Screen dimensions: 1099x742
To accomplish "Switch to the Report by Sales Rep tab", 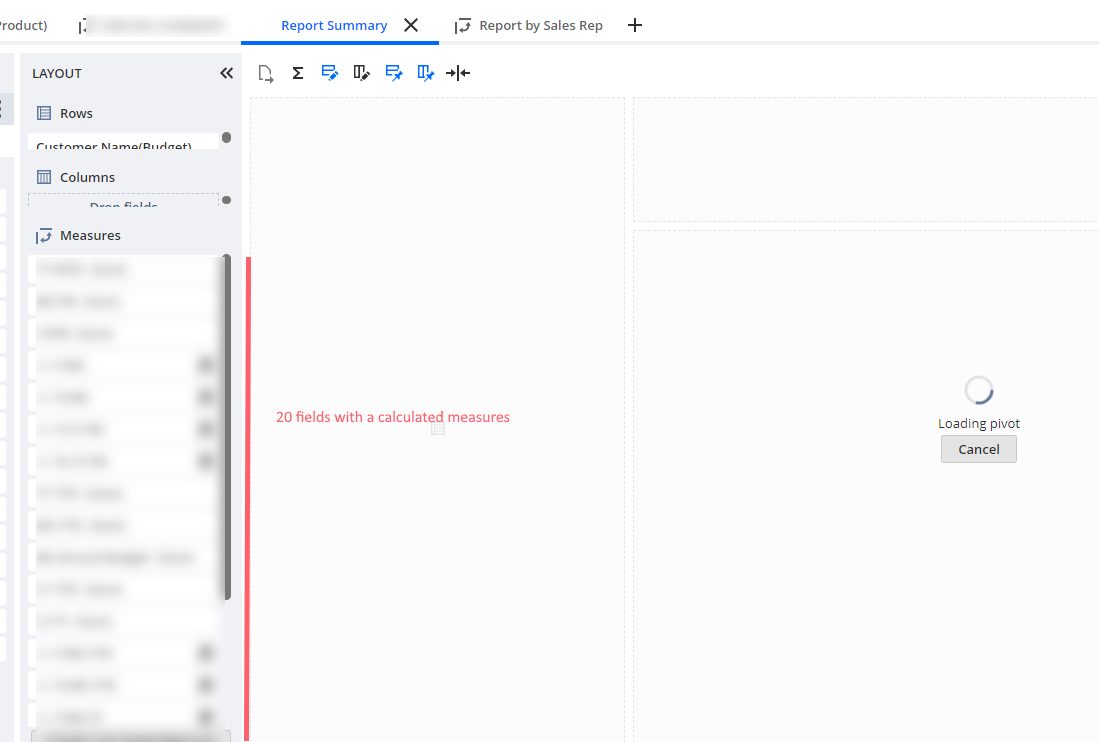I will point(528,25).
